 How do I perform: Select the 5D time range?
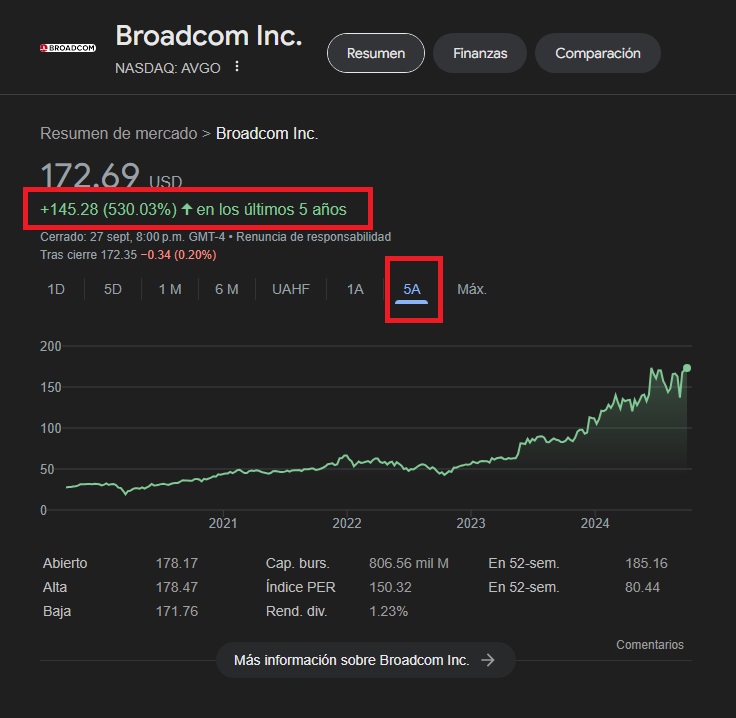point(113,290)
